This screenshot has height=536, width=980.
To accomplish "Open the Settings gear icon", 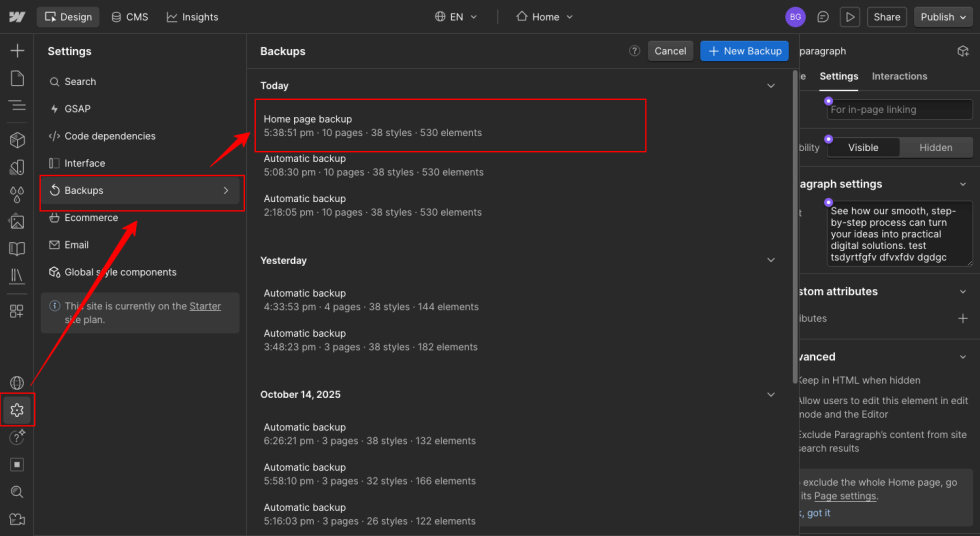I will 17,410.
